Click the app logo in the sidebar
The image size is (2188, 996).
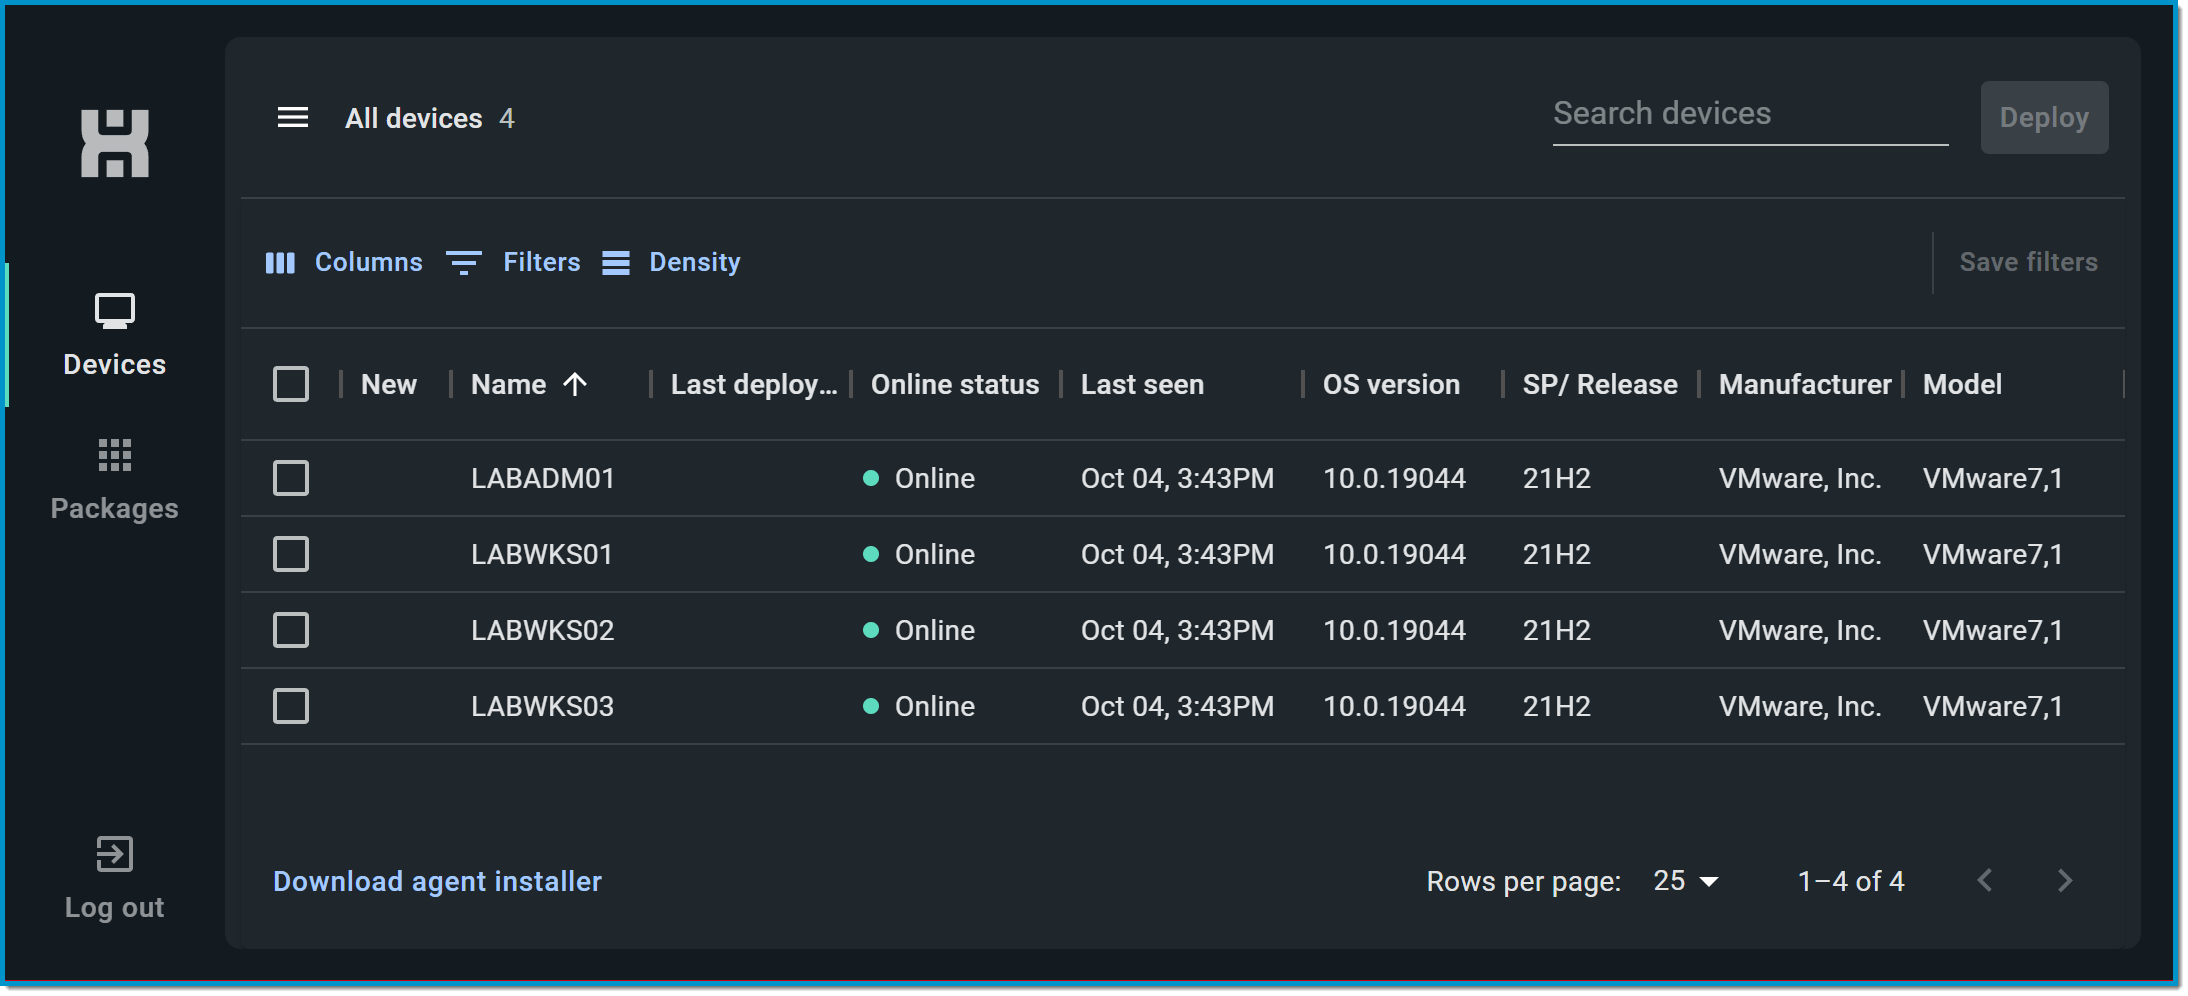pos(115,144)
